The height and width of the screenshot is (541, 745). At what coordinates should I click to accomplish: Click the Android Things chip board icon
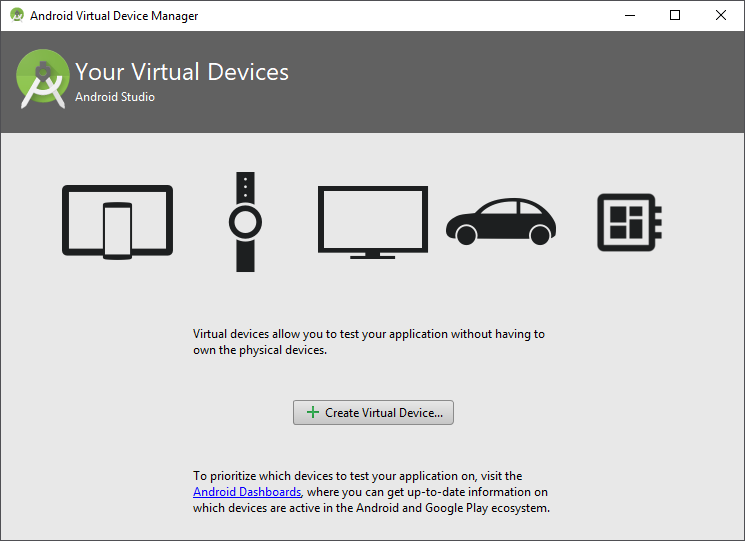629,222
